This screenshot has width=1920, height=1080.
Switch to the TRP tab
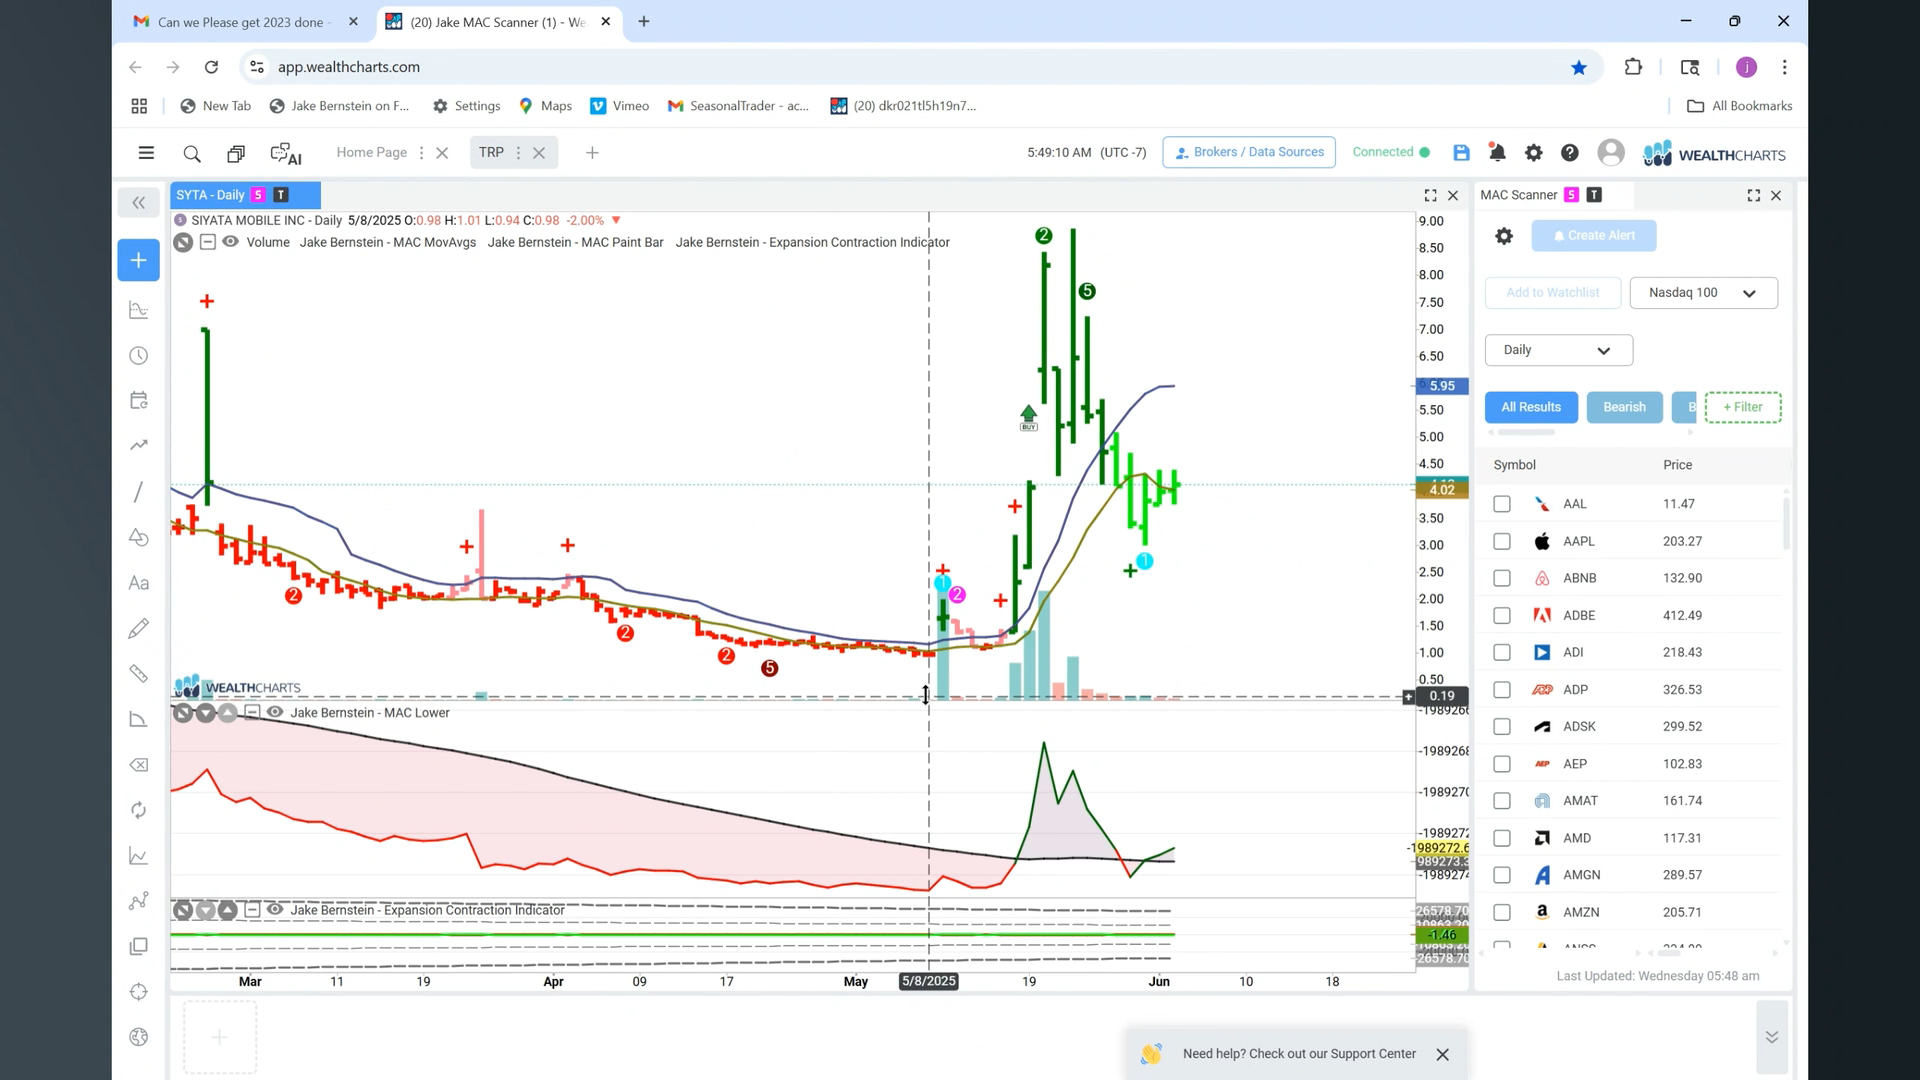[x=491, y=153]
